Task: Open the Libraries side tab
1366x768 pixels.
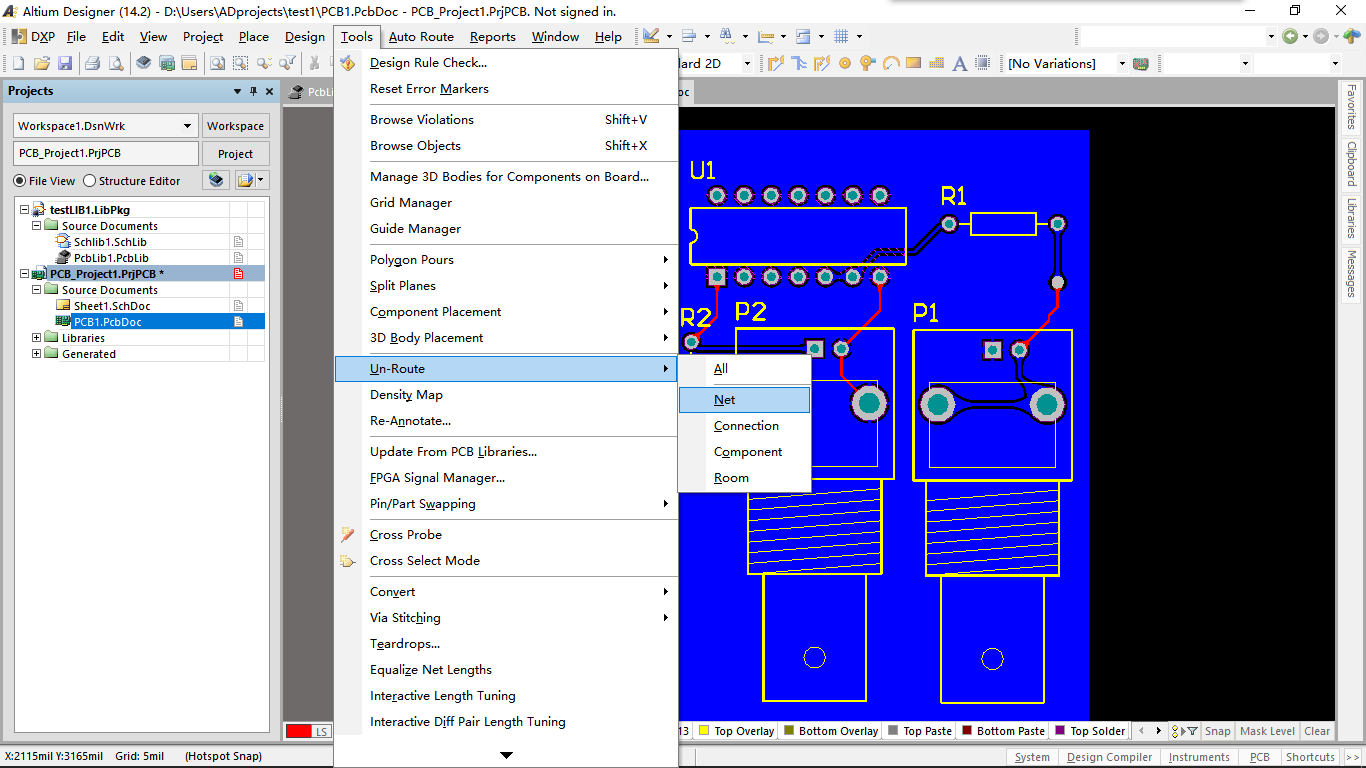Action: [x=1351, y=217]
